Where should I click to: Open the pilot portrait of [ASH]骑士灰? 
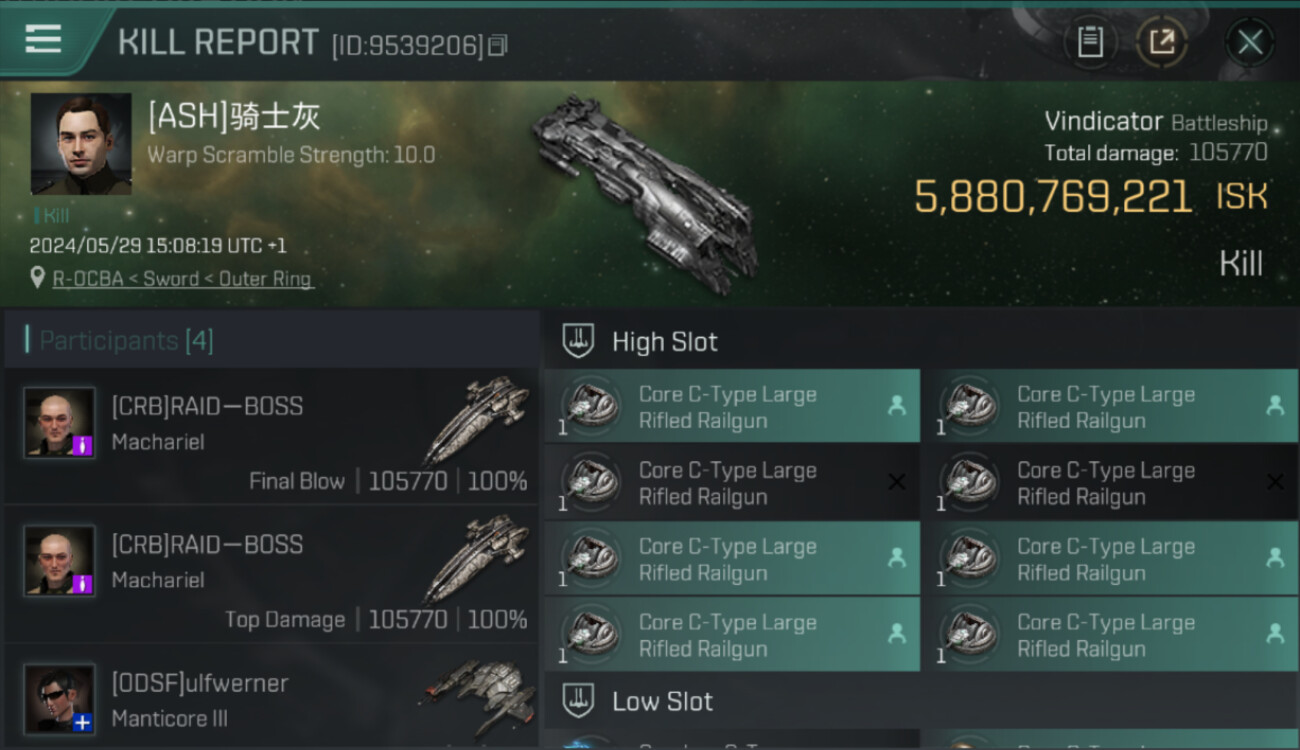[x=81, y=144]
